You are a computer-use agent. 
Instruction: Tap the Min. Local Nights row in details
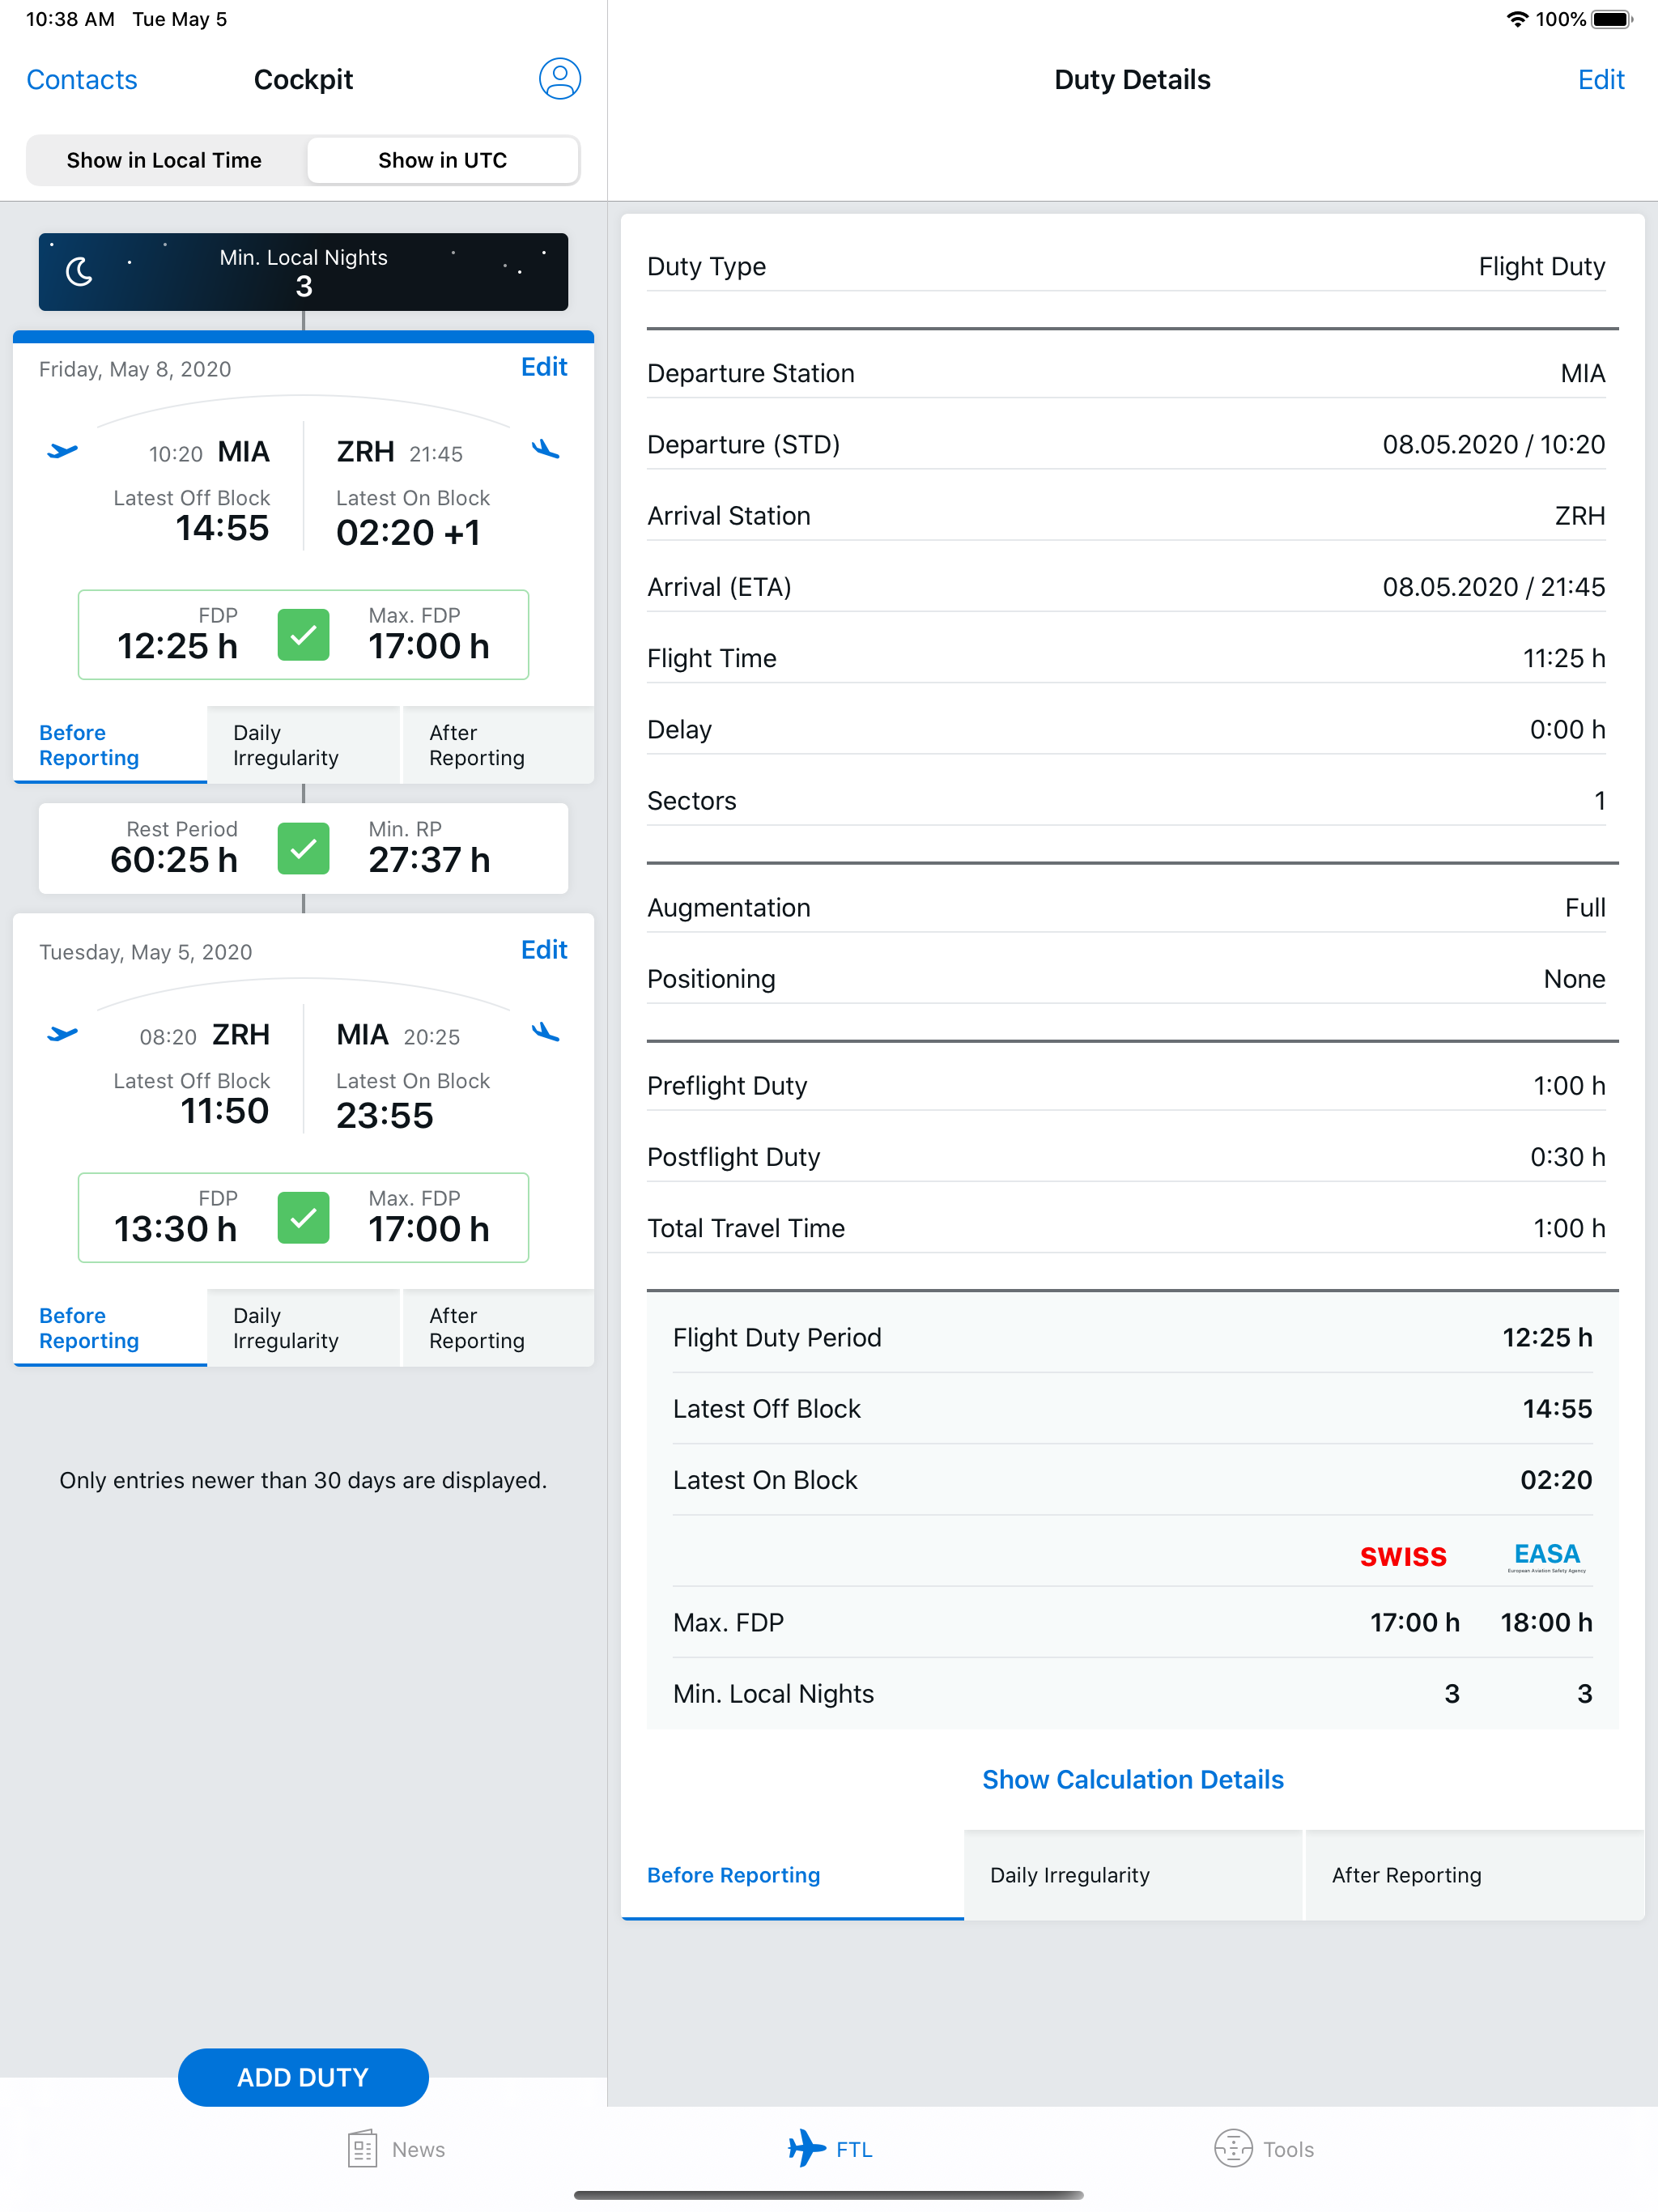point(1132,1693)
